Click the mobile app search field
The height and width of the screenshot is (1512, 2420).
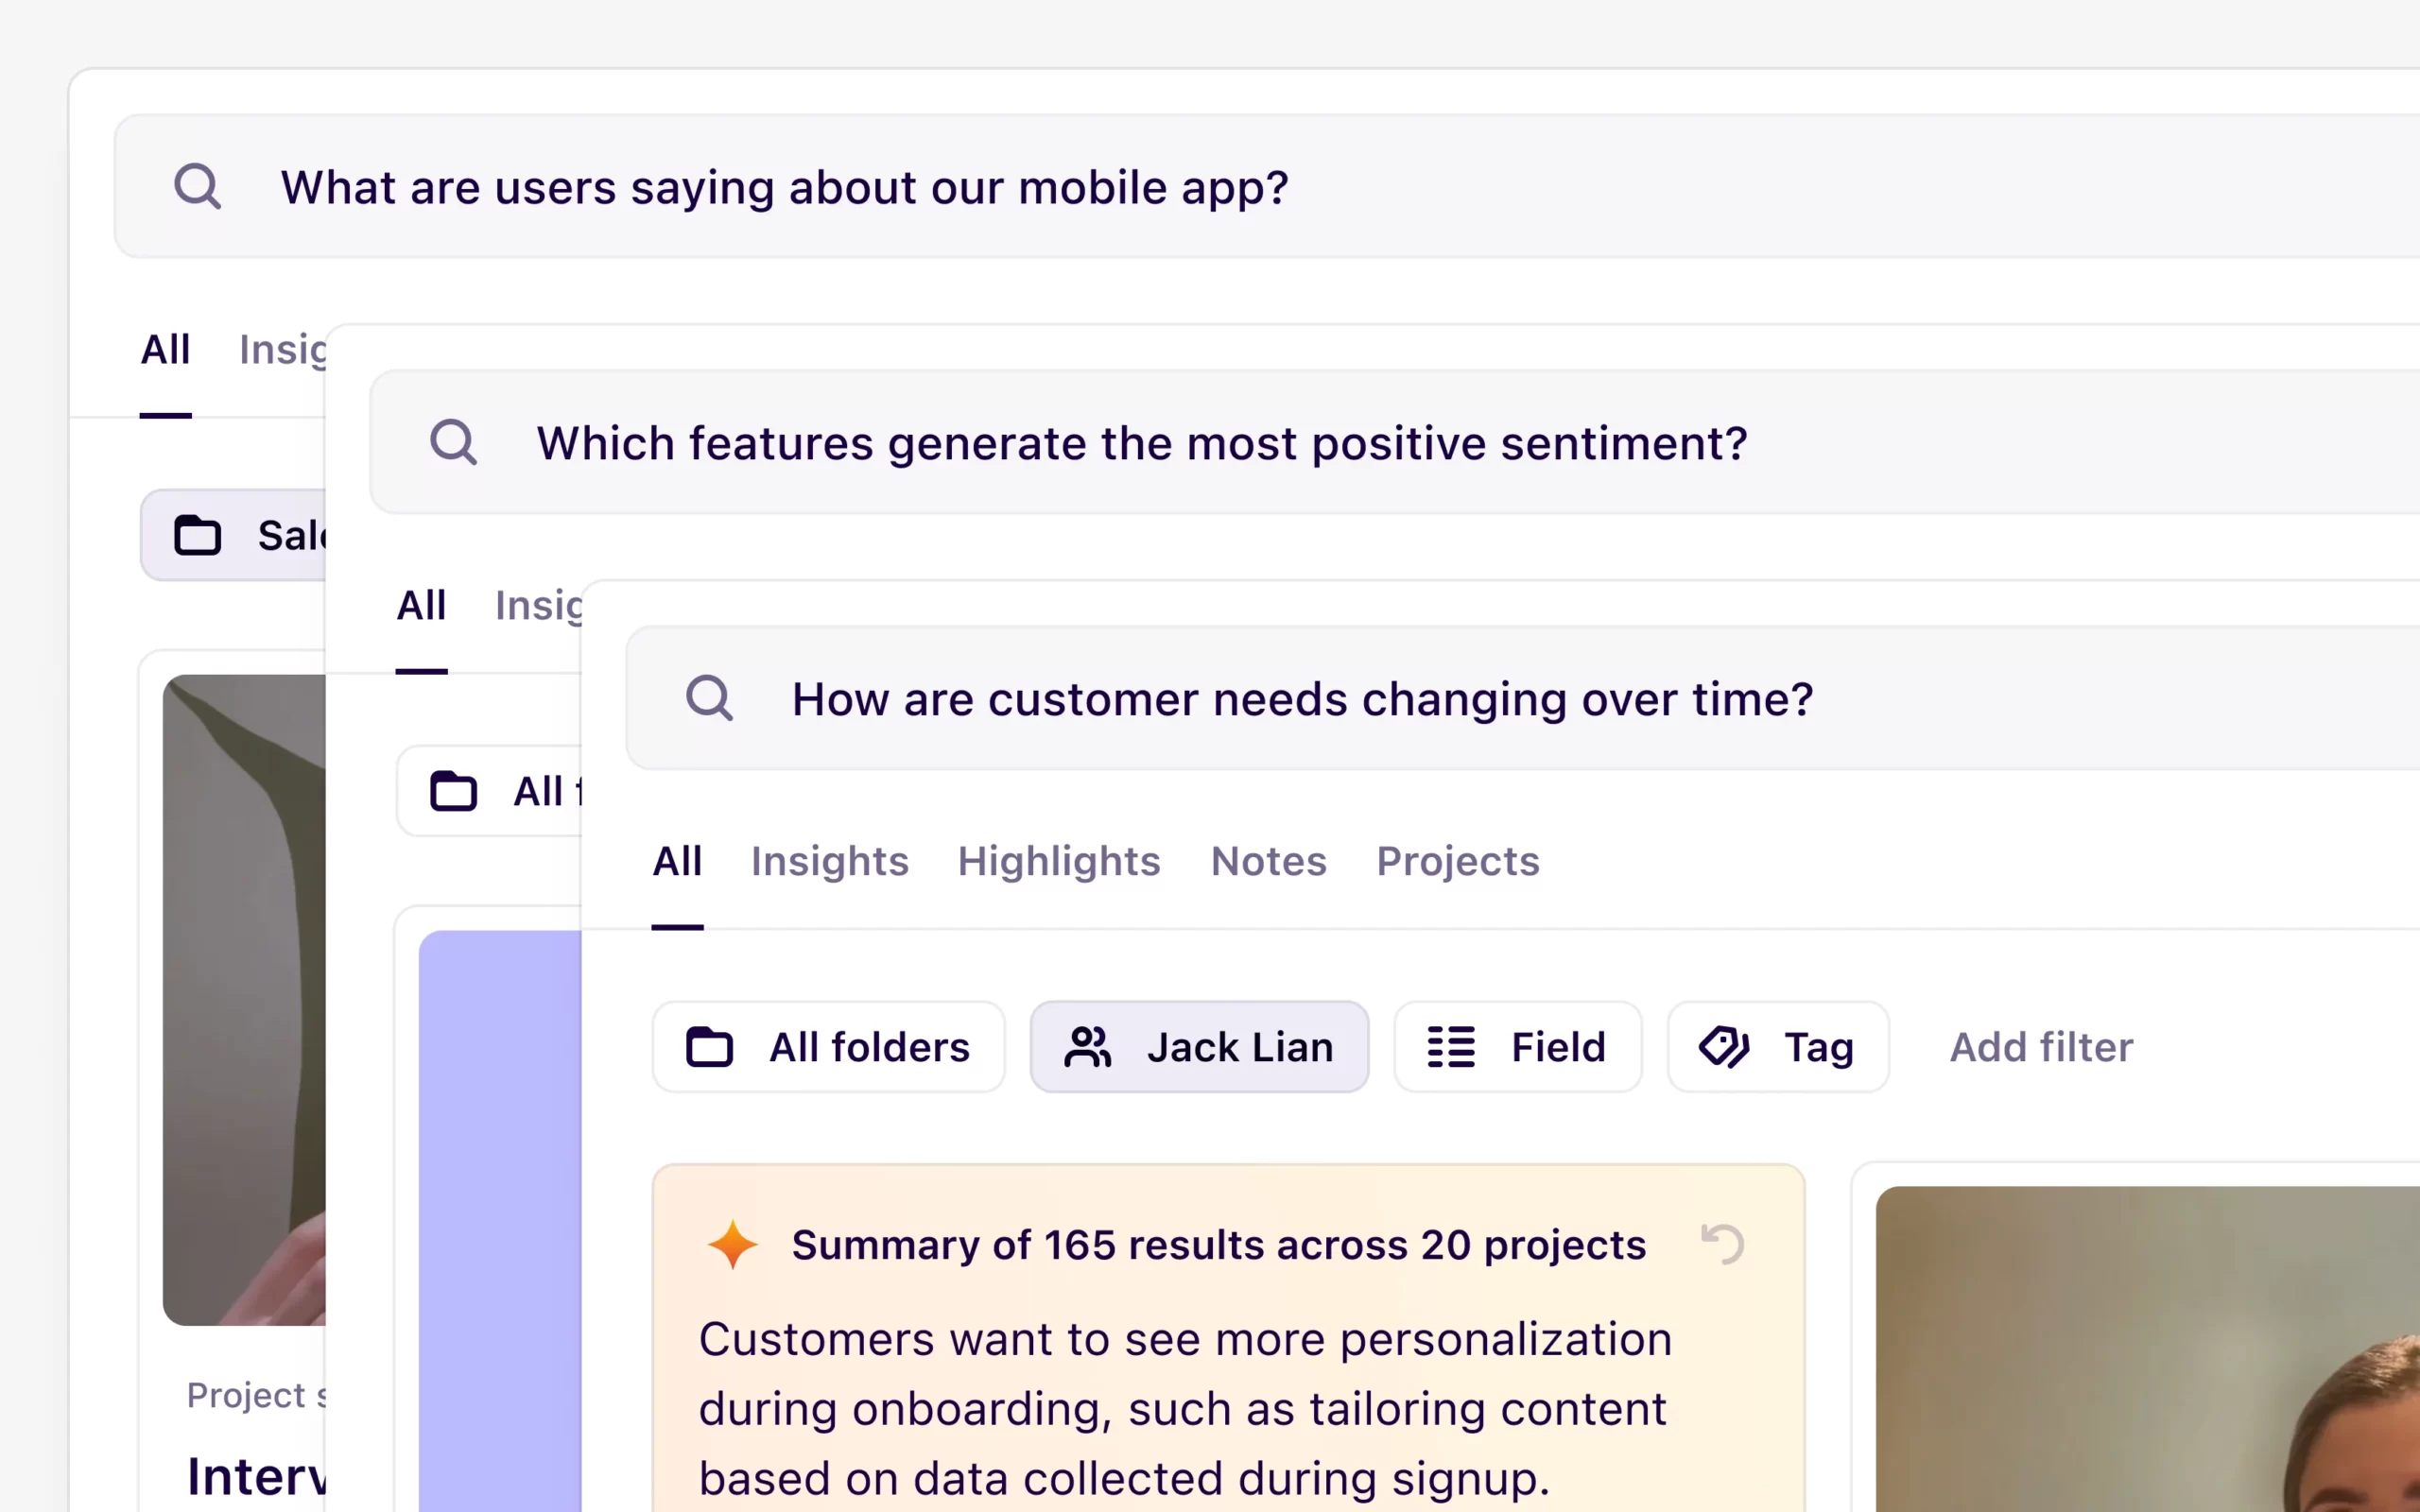pos(784,187)
